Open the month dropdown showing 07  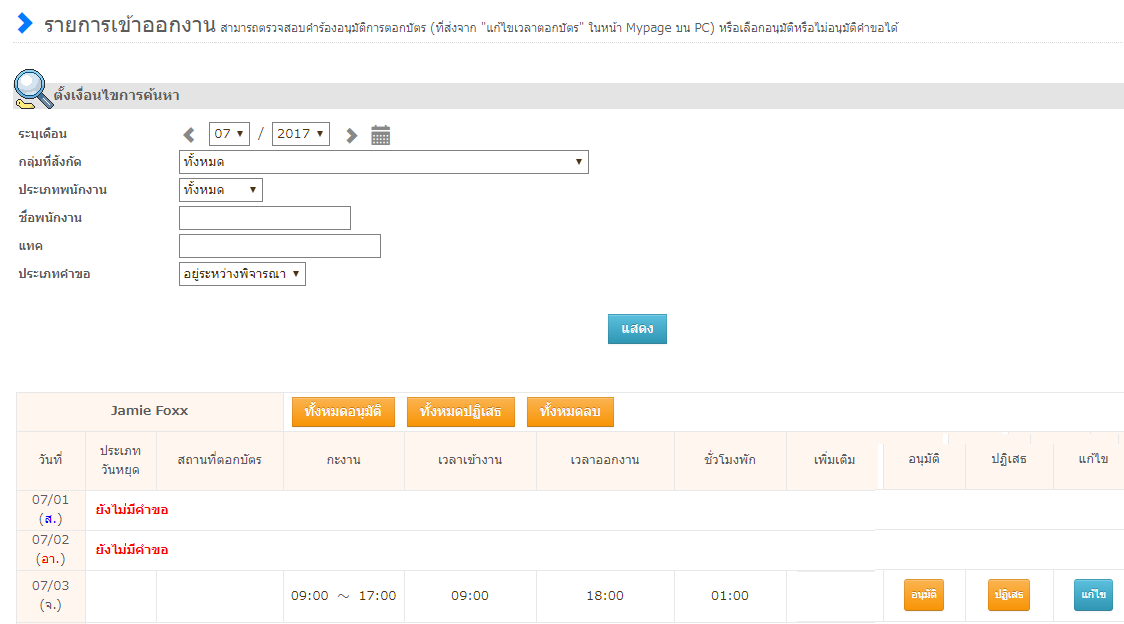229,134
